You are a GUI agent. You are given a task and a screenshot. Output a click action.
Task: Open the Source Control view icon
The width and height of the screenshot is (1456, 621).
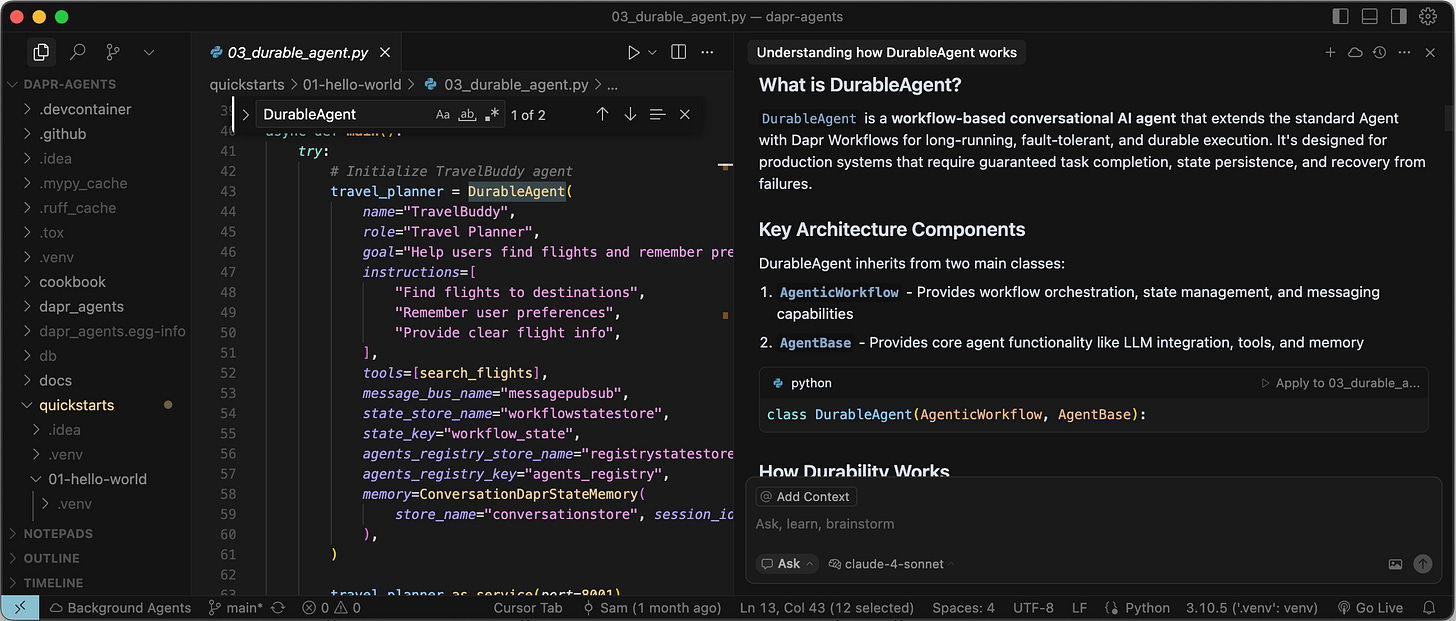113,52
